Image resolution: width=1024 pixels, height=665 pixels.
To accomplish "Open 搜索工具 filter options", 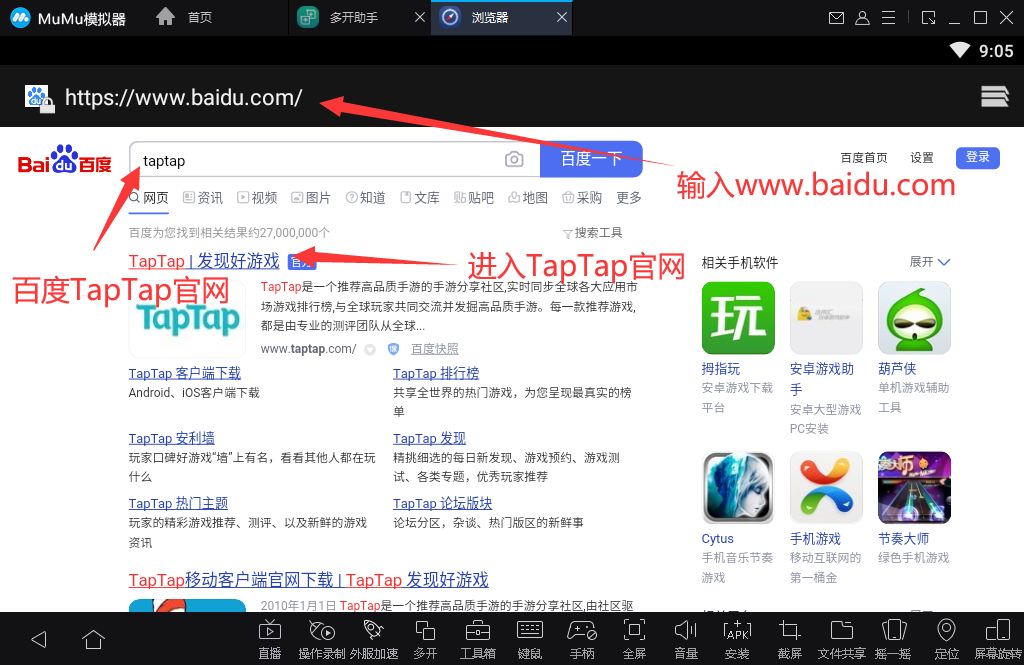I will pyautogui.click(x=593, y=233).
